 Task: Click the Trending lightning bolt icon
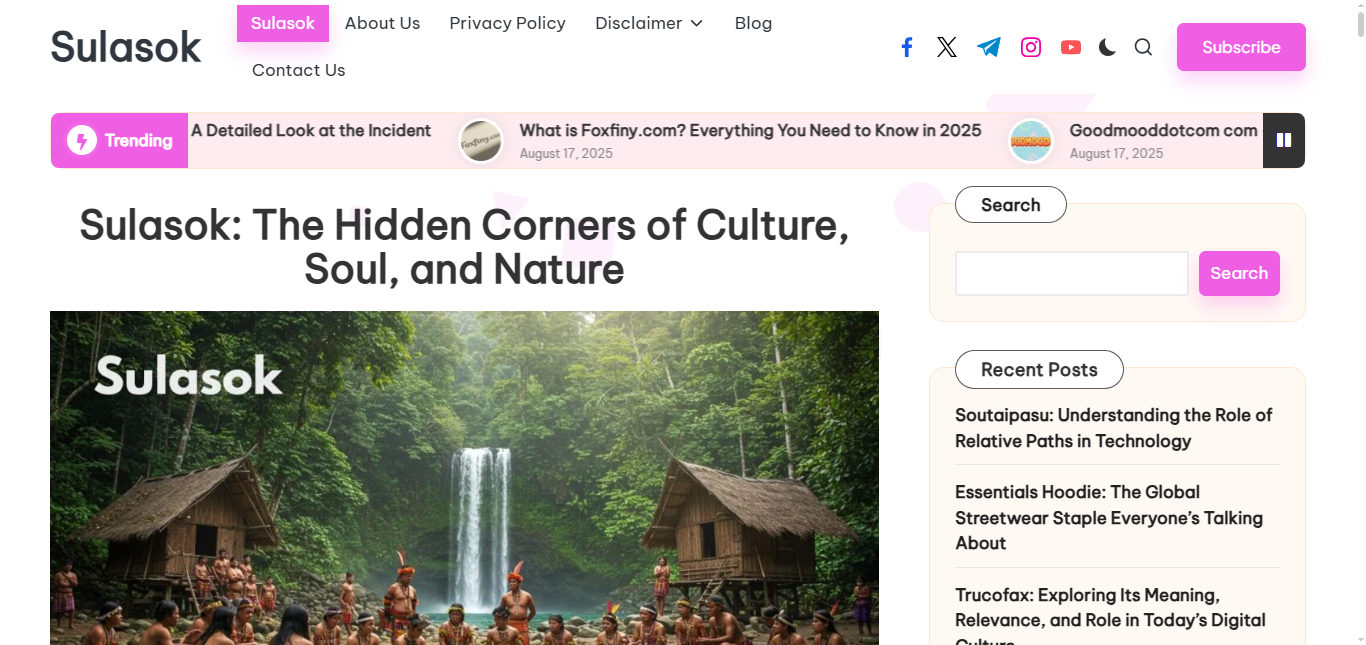[82, 141]
